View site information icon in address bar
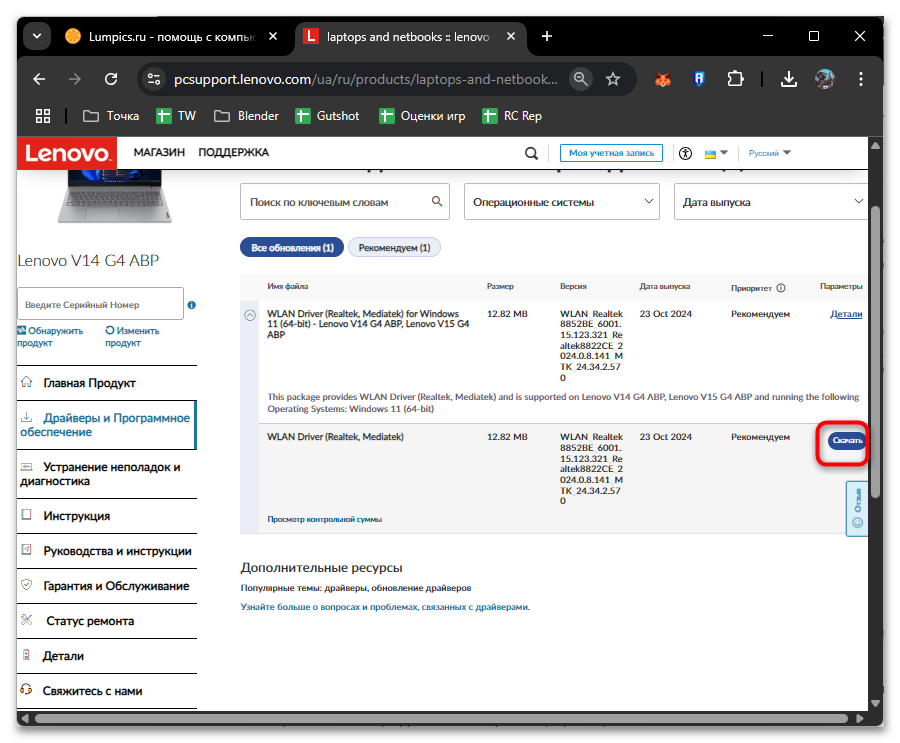 (154, 79)
